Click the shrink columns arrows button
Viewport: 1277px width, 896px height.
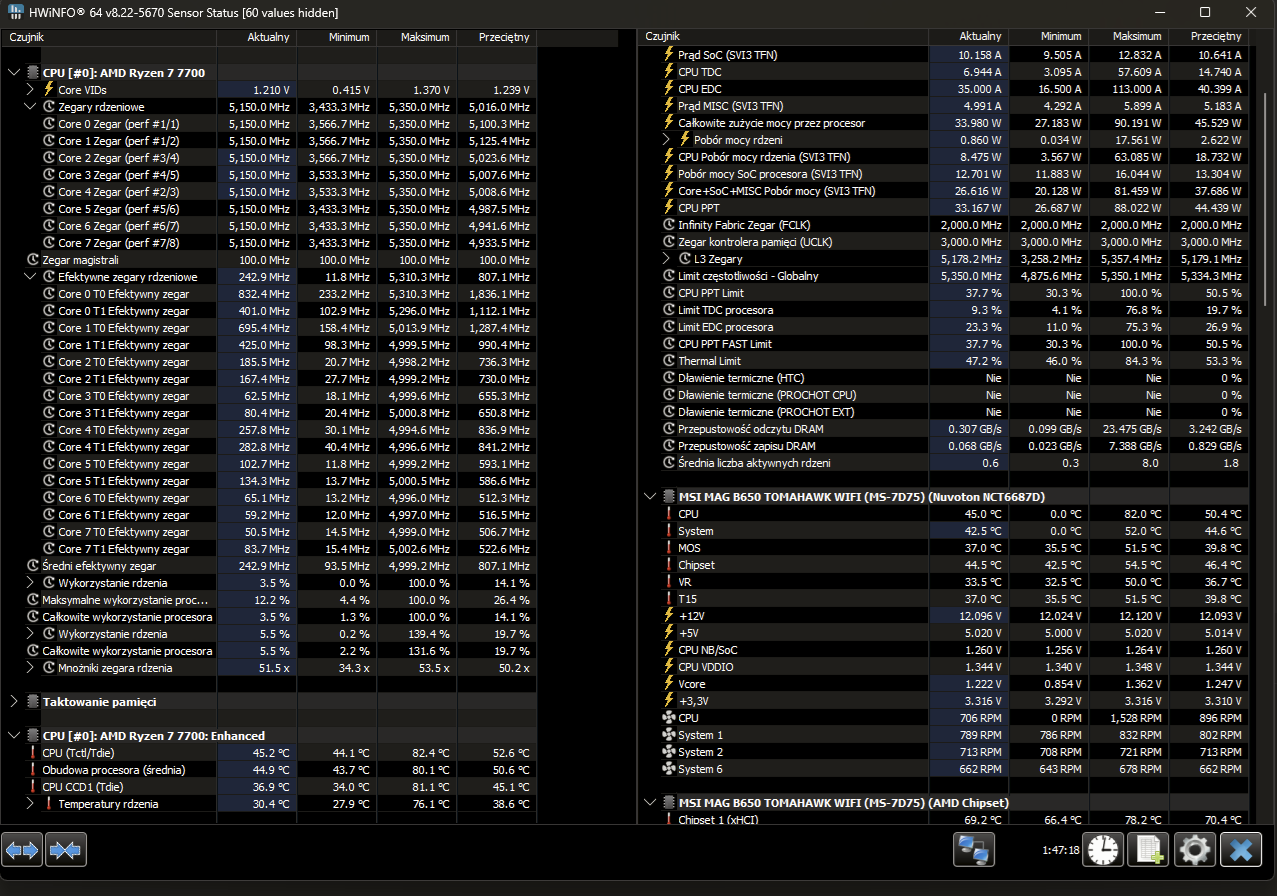click(x=66, y=850)
